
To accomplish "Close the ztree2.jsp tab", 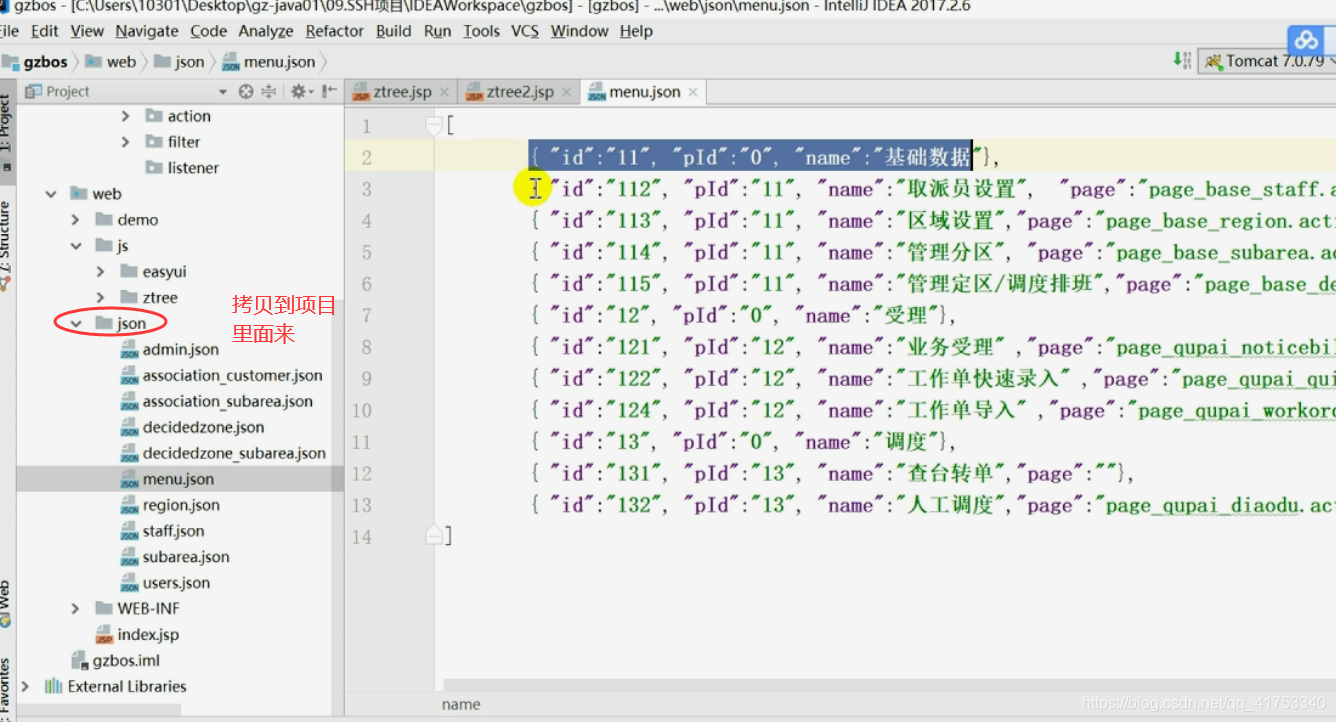I will pos(566,92).
